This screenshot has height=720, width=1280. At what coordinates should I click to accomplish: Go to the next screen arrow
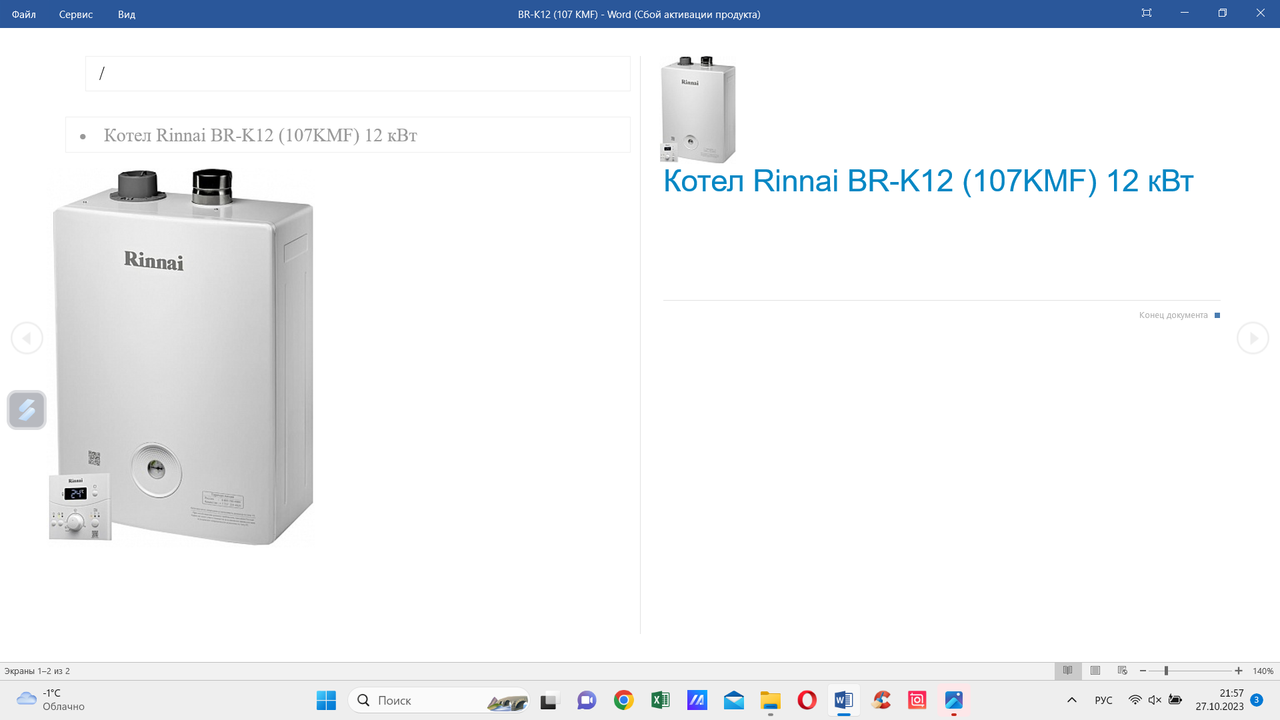[x=1252, y=338]
